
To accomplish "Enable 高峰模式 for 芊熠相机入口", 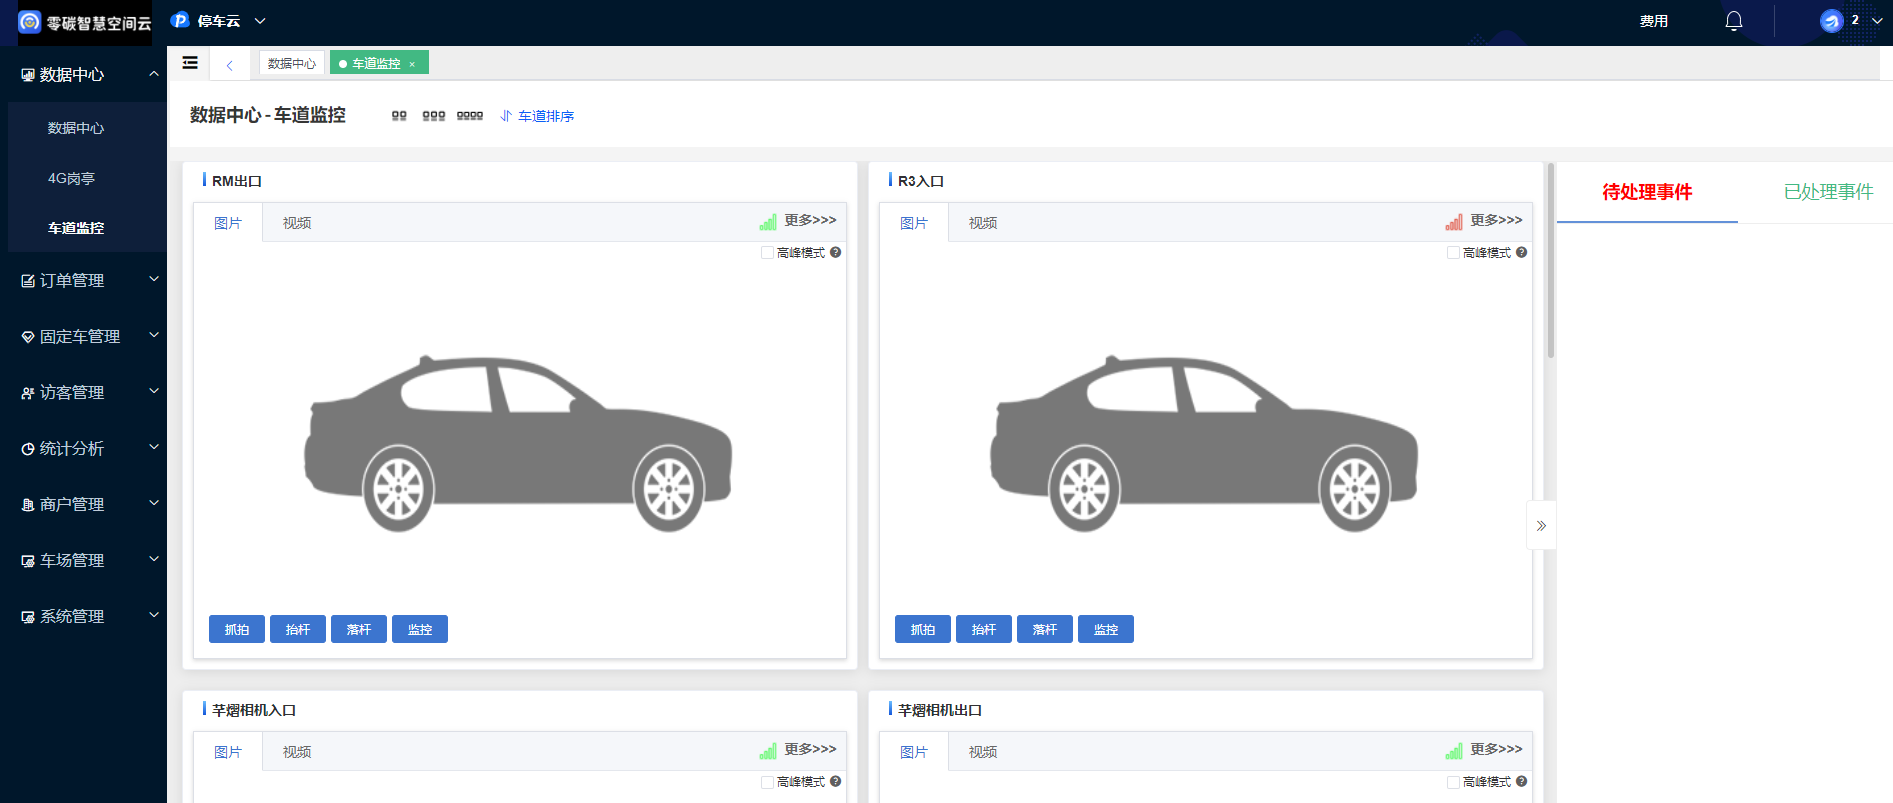I will tap(768, 782).
